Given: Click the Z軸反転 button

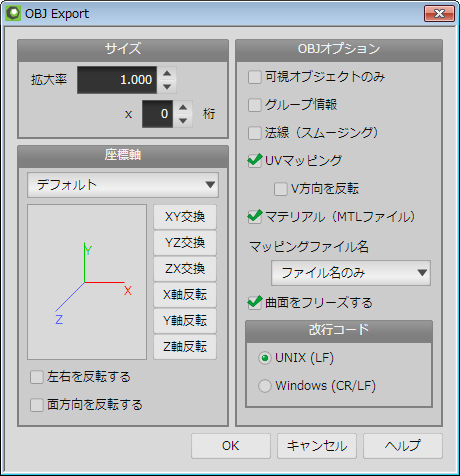Looking at the screenshot, I should (x=185, y=347).
